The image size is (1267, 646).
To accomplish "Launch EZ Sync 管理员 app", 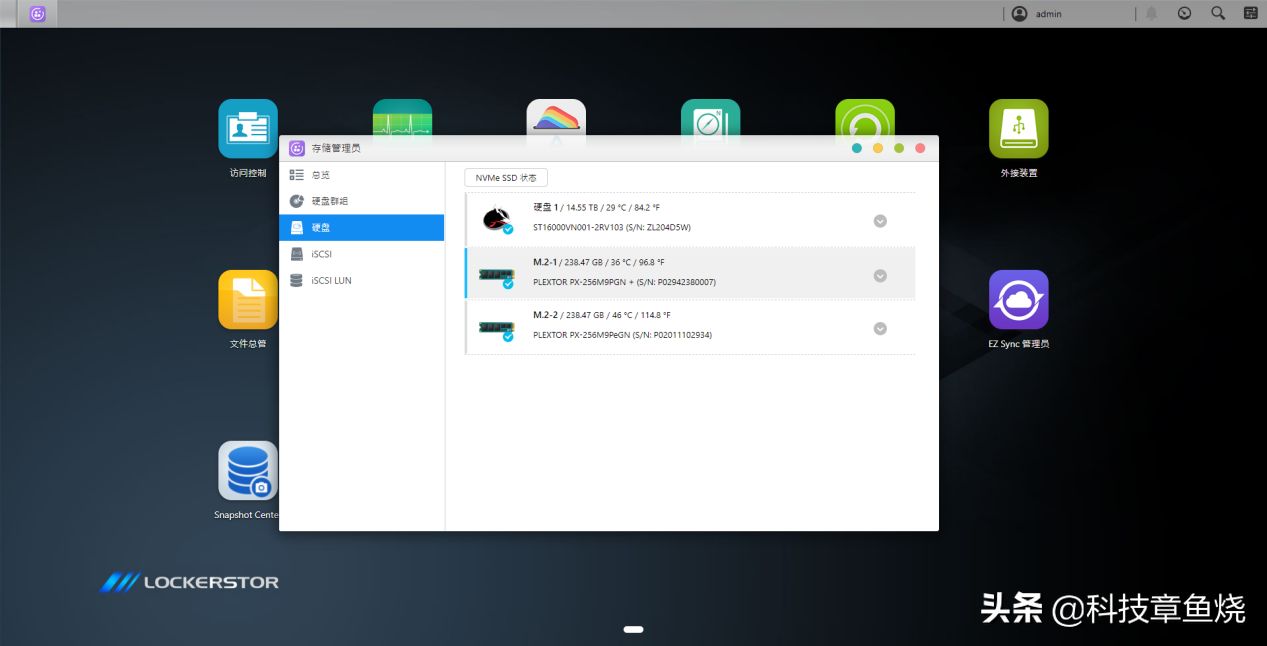I will [1018, 300].
